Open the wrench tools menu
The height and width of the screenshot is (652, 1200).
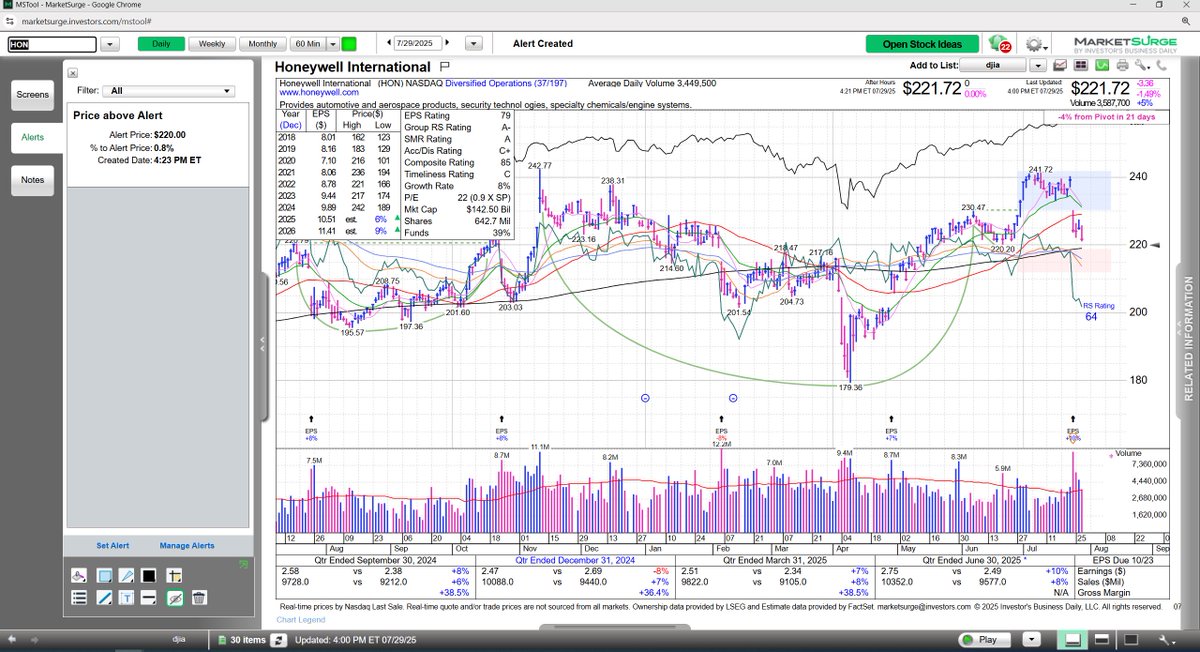click(x=1142, y=65)
